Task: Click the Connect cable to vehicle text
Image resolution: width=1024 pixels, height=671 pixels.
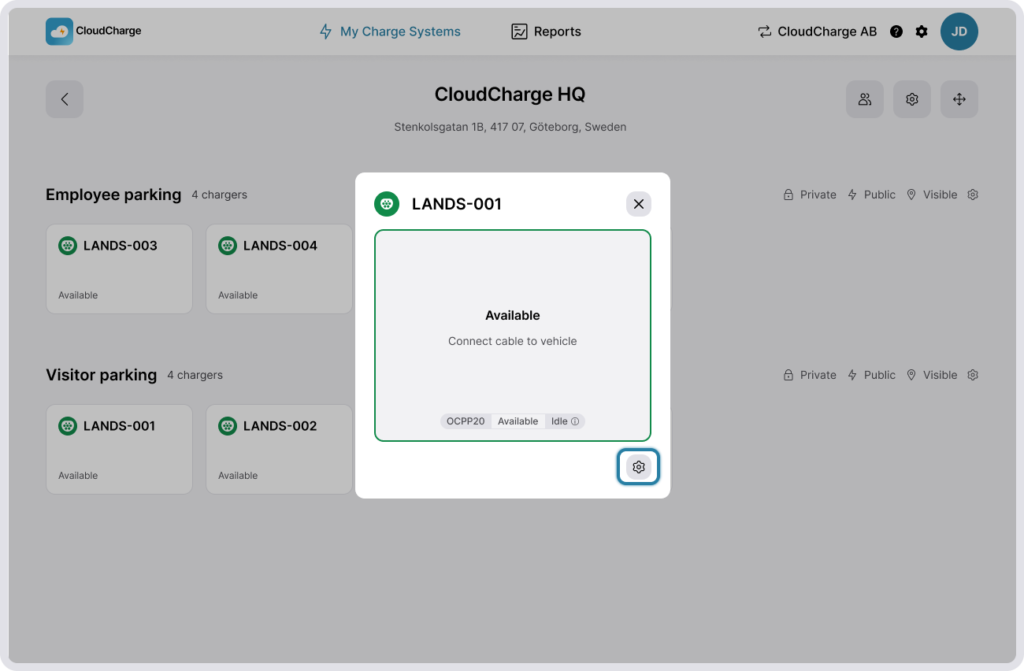Action: tap(513, 341)
